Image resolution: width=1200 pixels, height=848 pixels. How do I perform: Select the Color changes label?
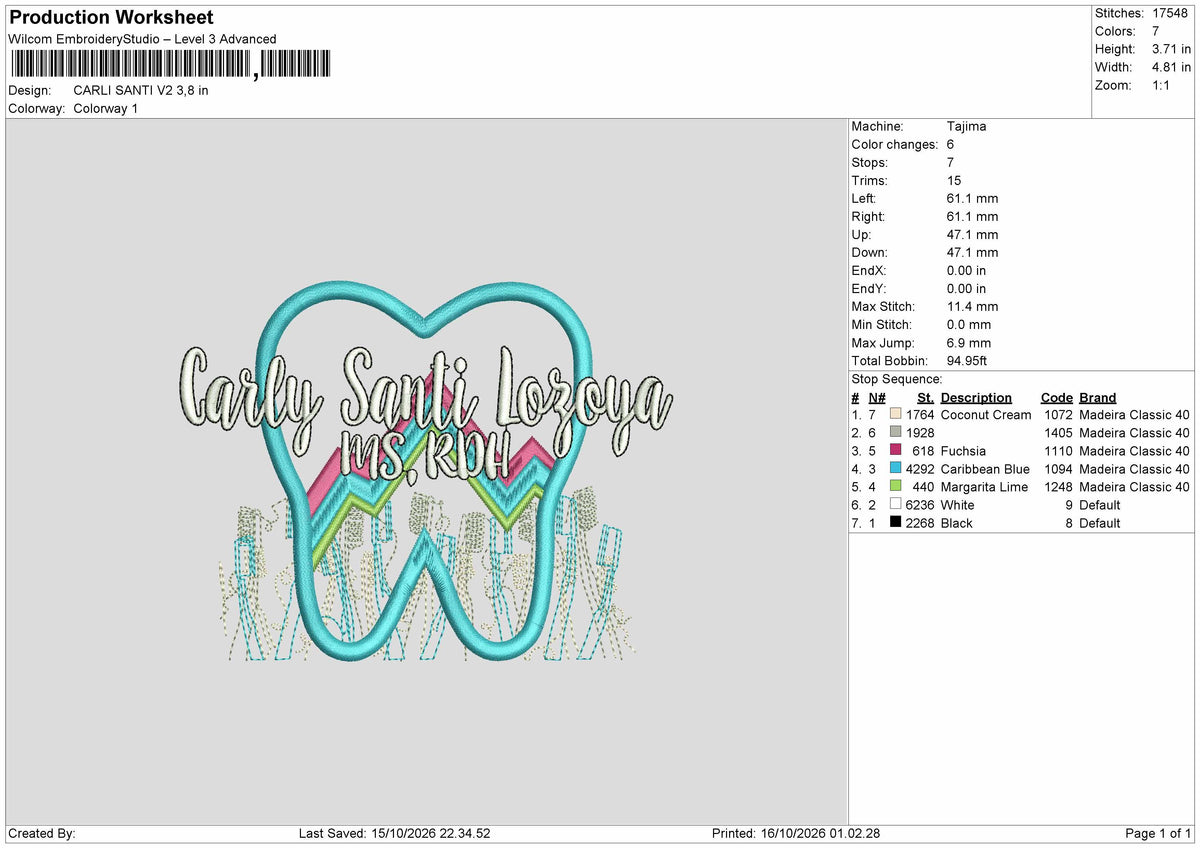coord(895,144)
